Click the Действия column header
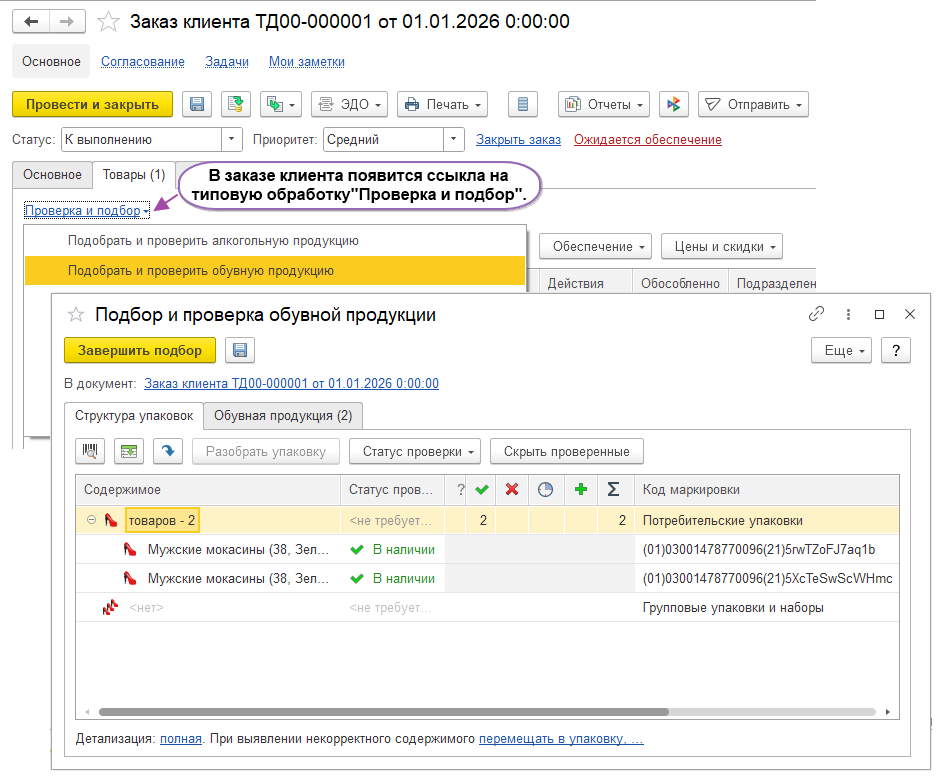This screenshot has width=938, height=778. [x=586, y=283]
